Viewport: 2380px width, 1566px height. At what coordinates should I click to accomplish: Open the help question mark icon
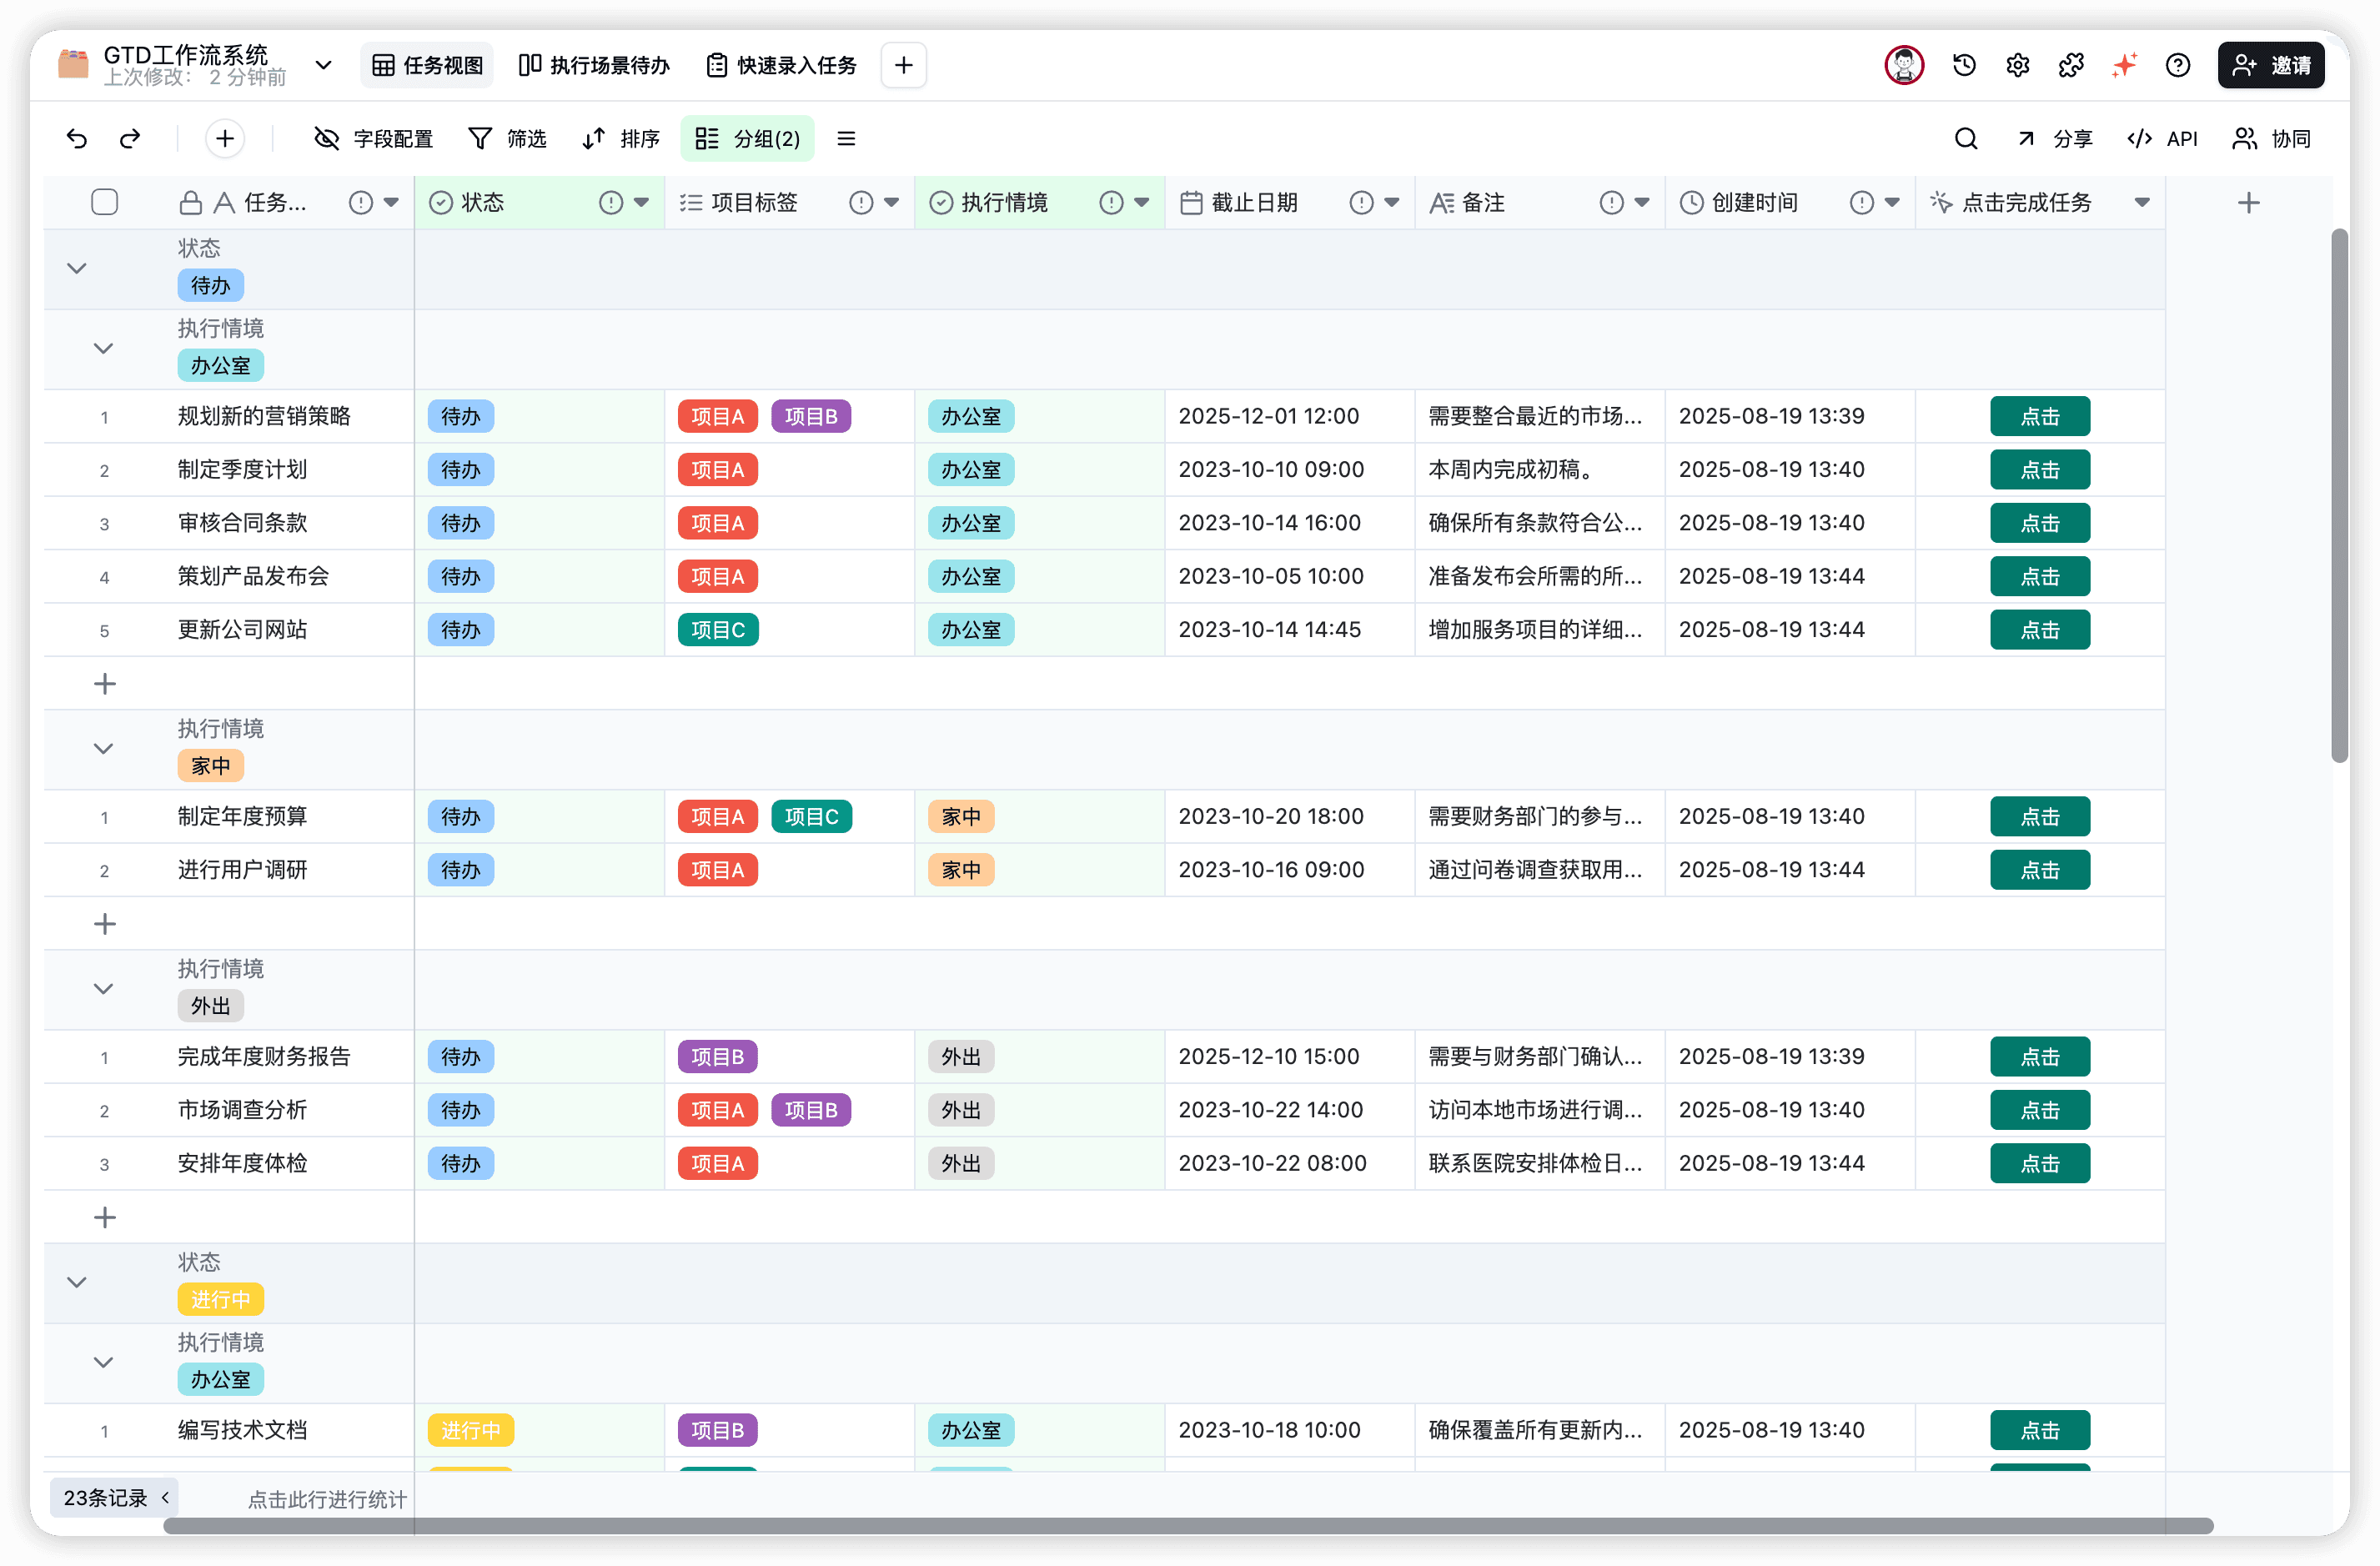[2178, 65]
